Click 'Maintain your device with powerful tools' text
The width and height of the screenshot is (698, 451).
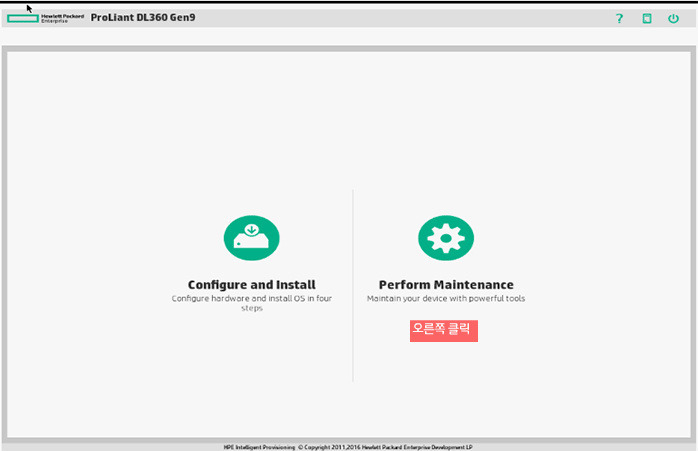pyautogui.click(x=446, y=298)
